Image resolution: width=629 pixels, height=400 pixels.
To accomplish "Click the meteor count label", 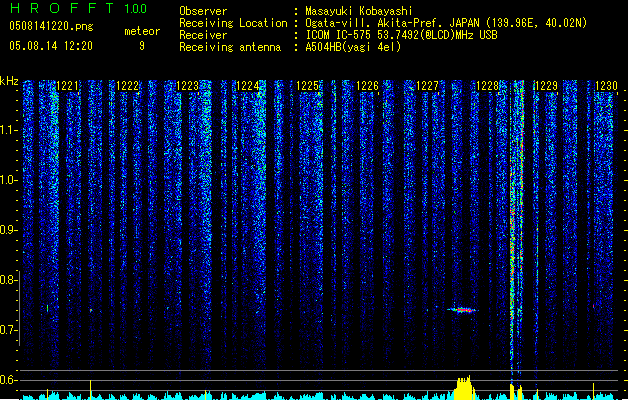I will point(142,31).
